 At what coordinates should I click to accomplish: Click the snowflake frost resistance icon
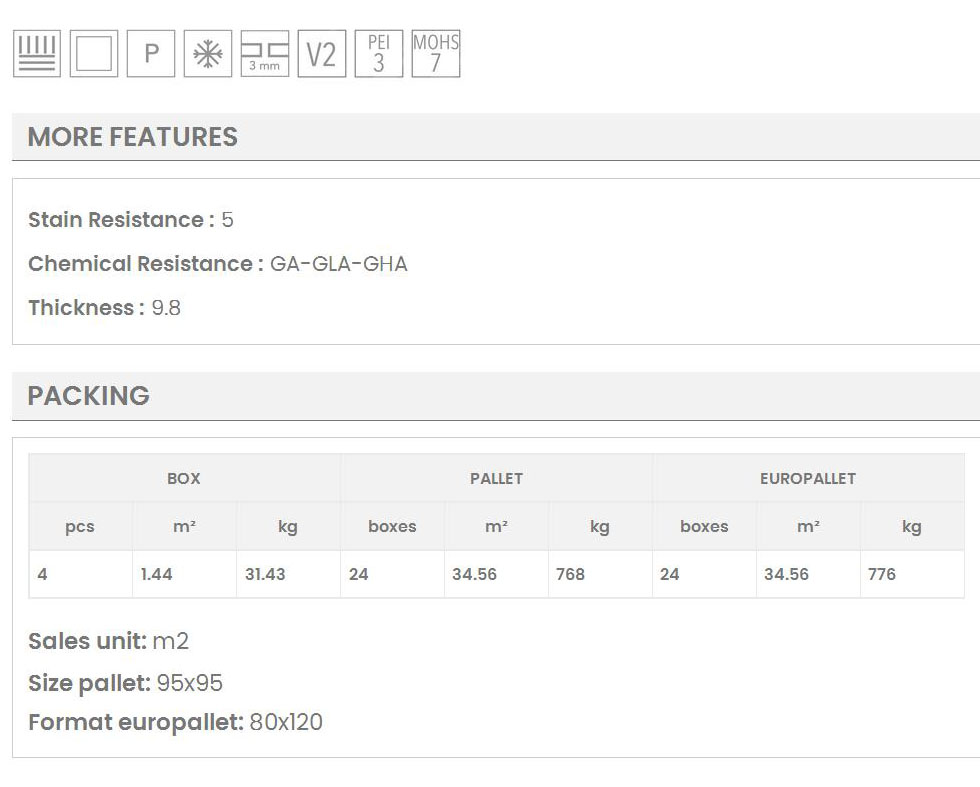point(208,54)
